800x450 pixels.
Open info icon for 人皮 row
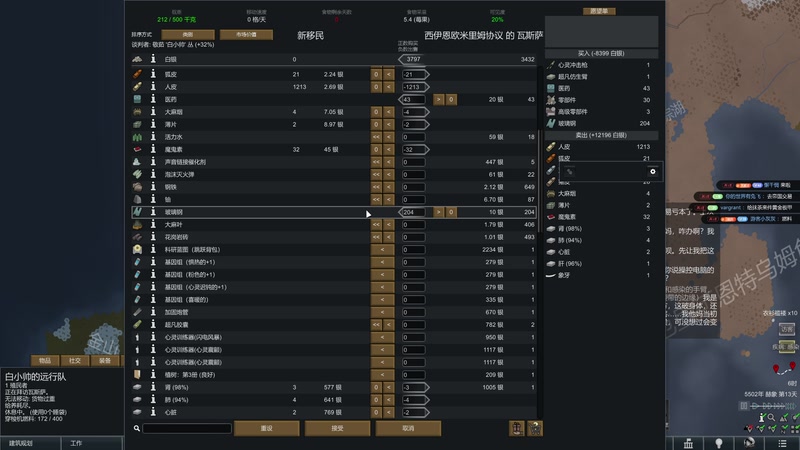(153, 87)
